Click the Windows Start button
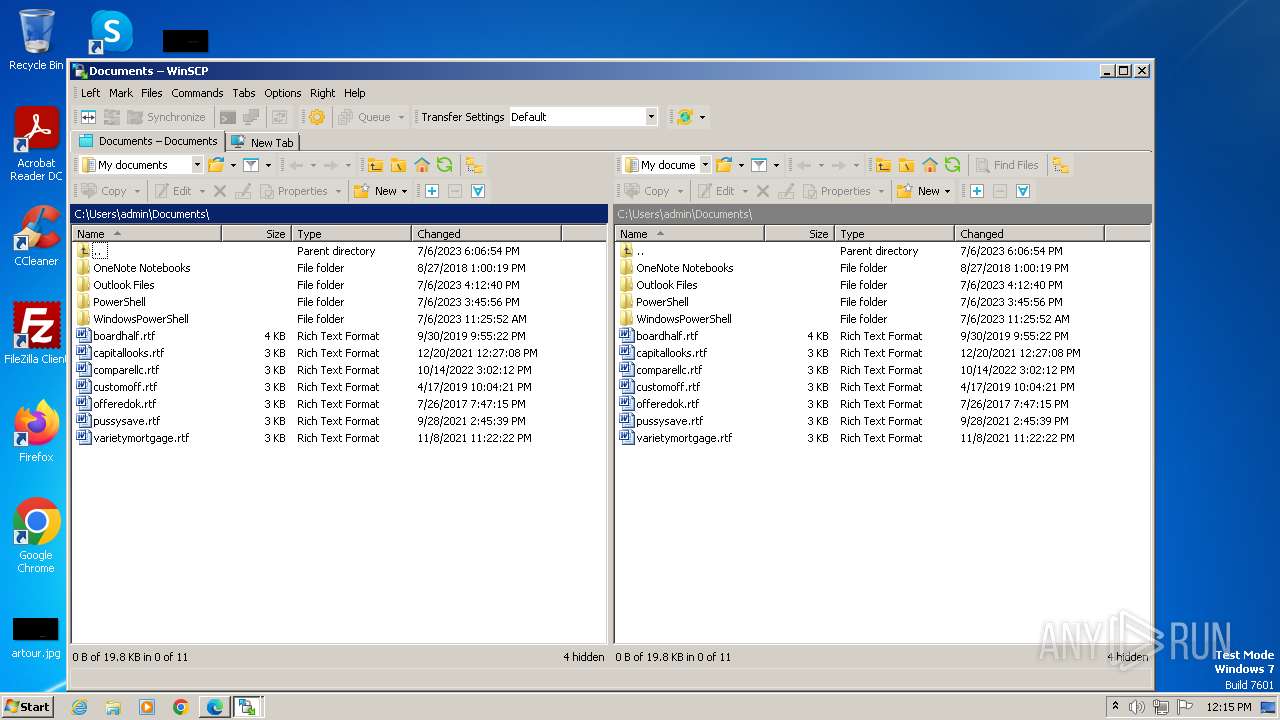The image size is (1280, 720). 27,706
